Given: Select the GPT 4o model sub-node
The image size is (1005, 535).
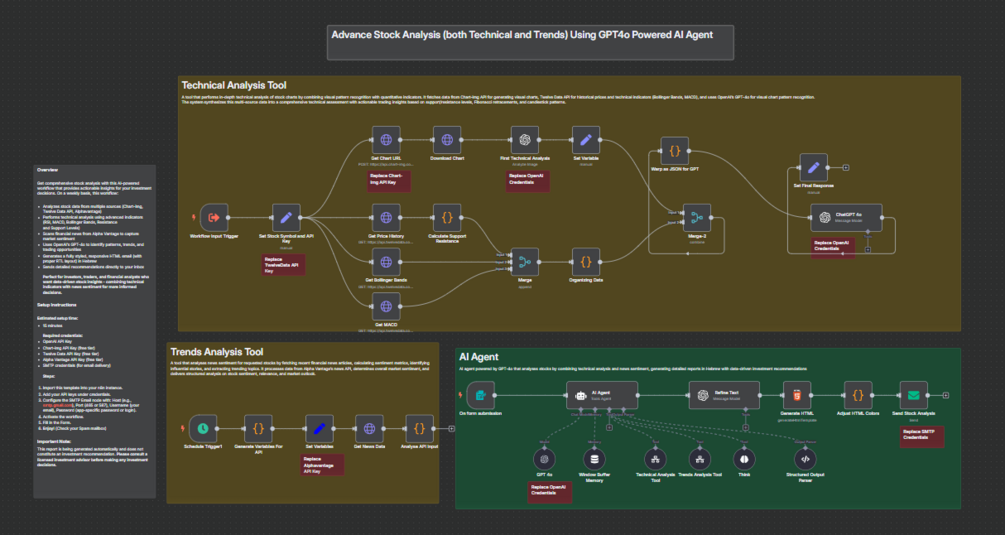Looking at the screenshot, I should [x=544, y=459].
